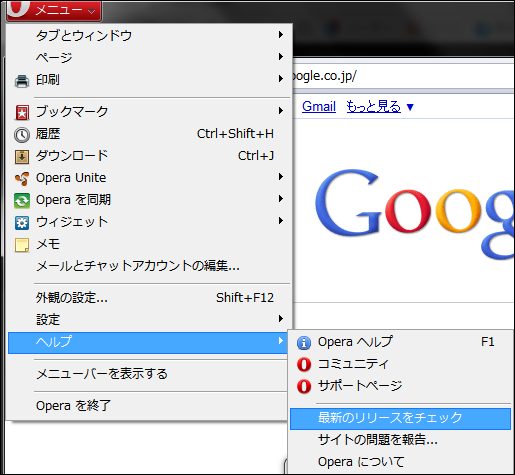Select 最新のリリースをチェック
The image size is (515, 475).
point(400,418)
